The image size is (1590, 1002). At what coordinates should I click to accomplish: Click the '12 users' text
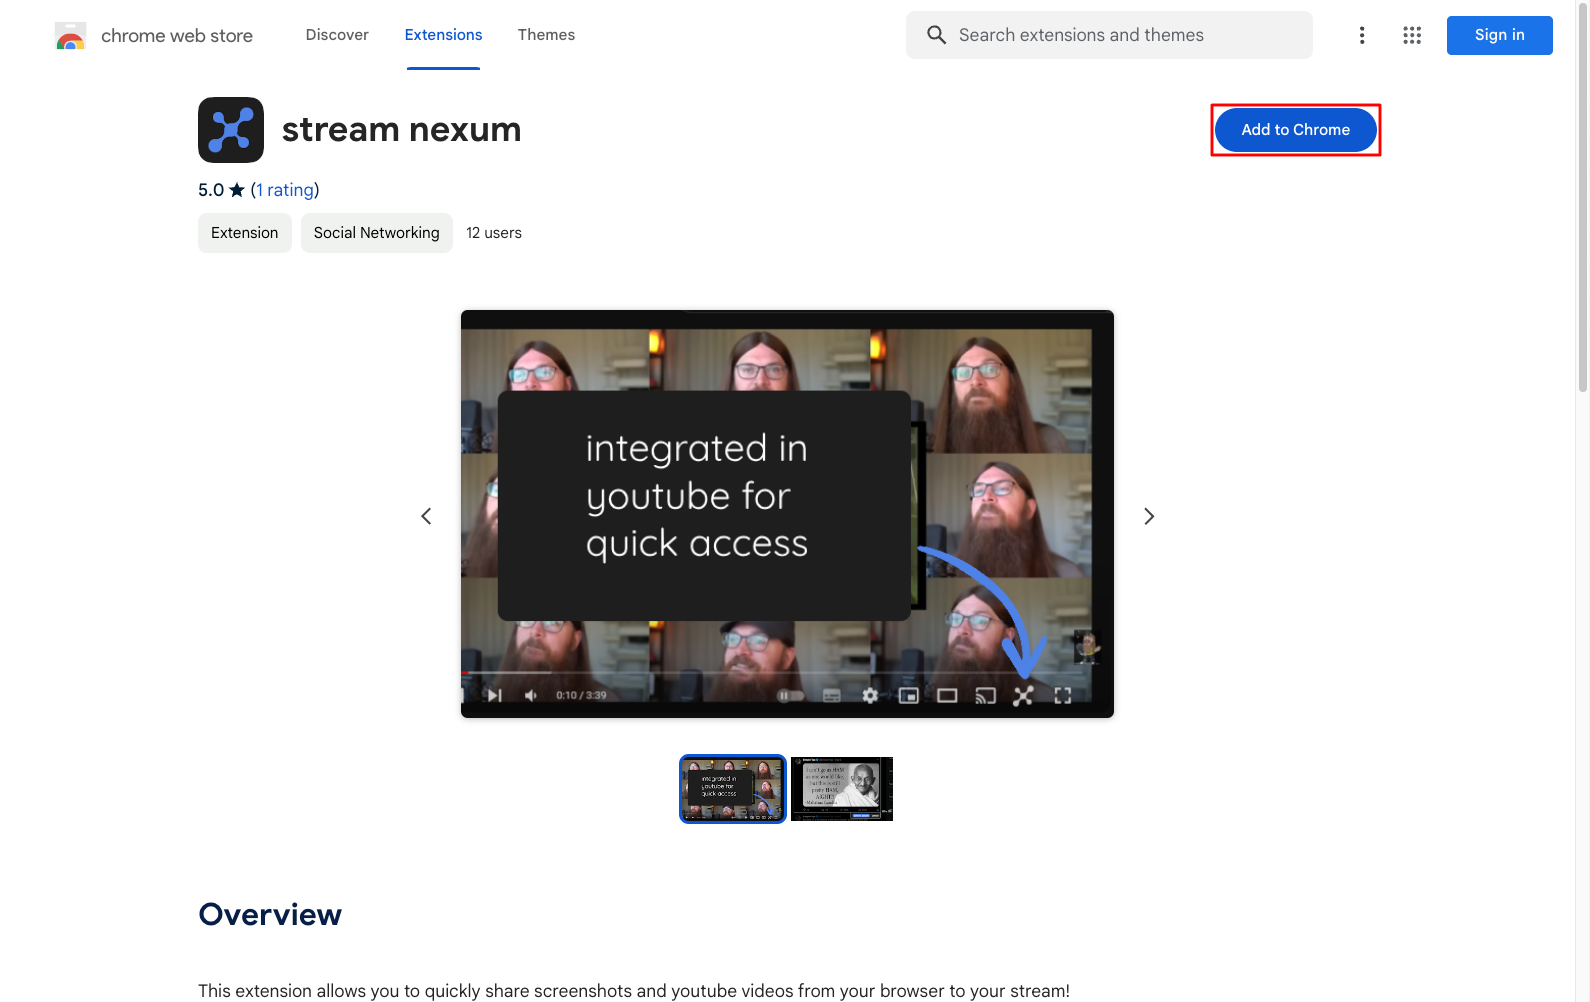pos(494,233)
